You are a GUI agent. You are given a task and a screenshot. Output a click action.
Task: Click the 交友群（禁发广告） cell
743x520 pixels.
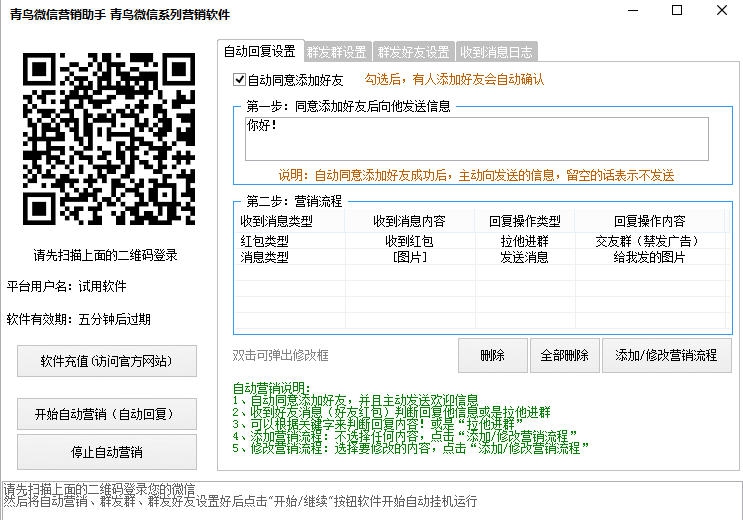(650, 241)
